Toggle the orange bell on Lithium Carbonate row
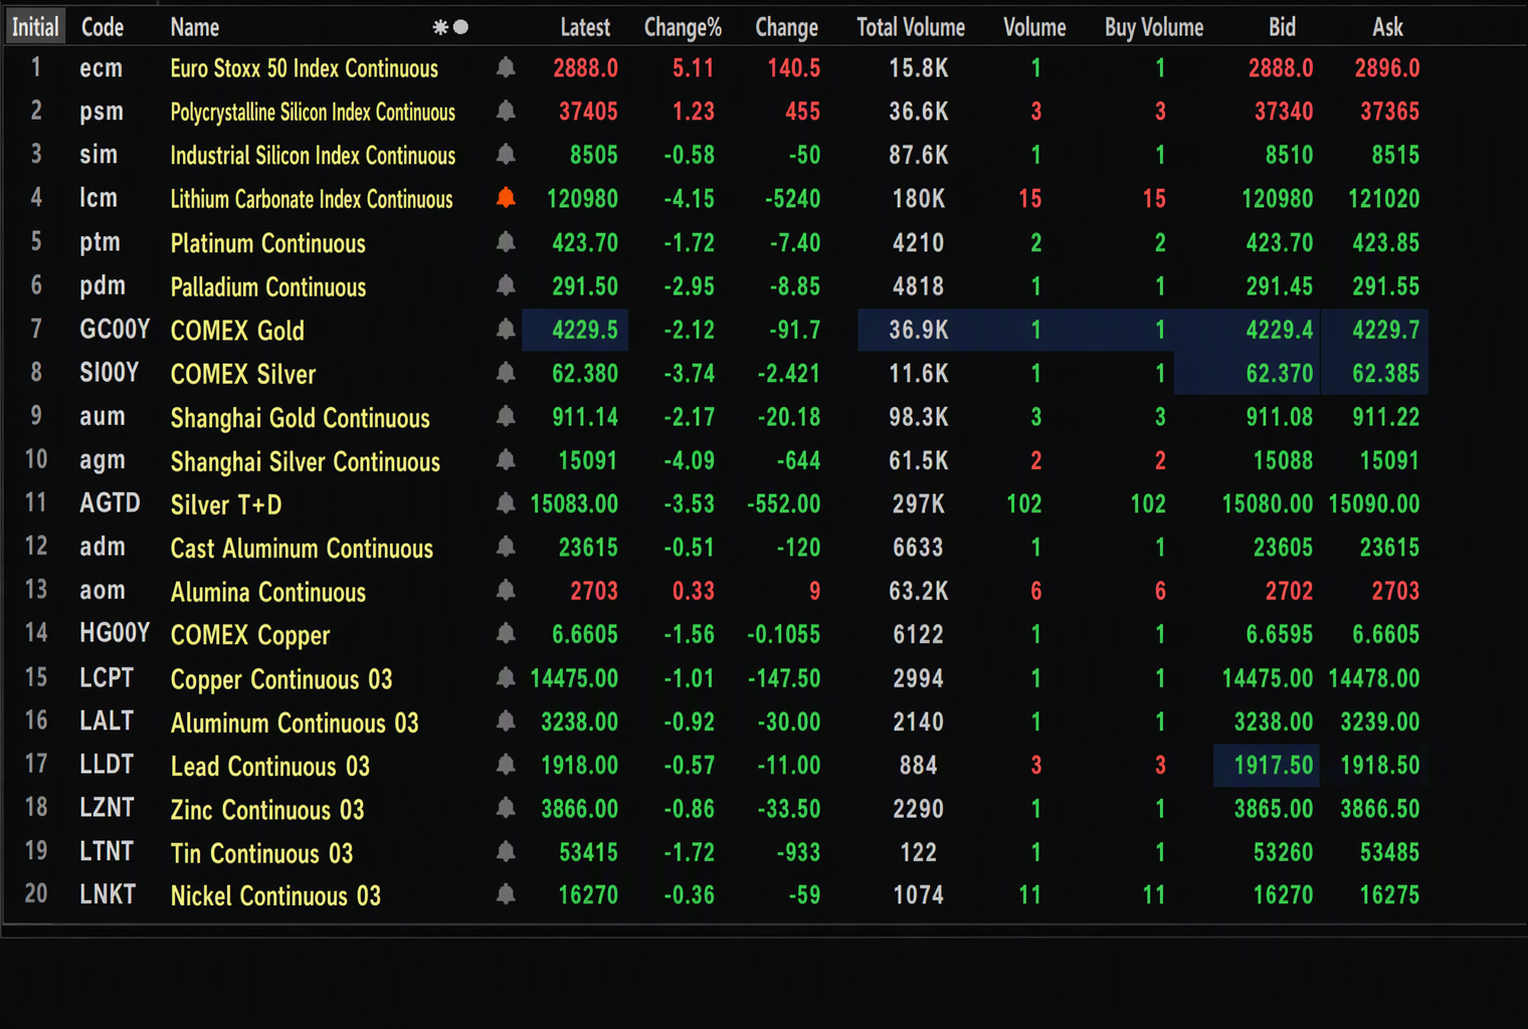 coord(506,198)
